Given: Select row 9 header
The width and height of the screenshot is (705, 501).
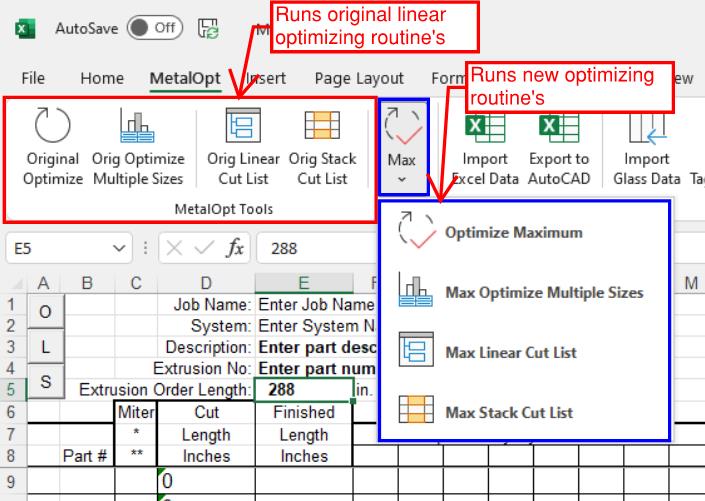Looking at the screenshot, I should click(13, 481).
